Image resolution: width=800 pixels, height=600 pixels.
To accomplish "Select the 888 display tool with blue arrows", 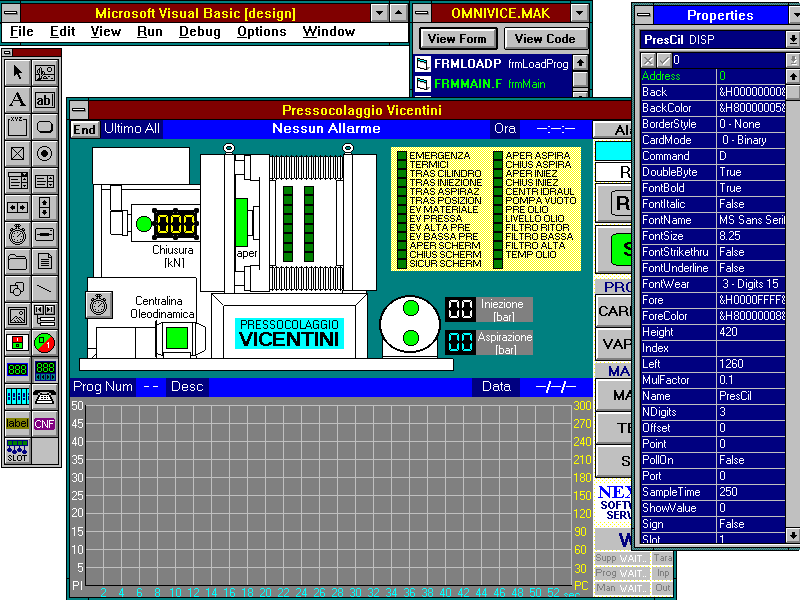I will (x=44, y=370).
